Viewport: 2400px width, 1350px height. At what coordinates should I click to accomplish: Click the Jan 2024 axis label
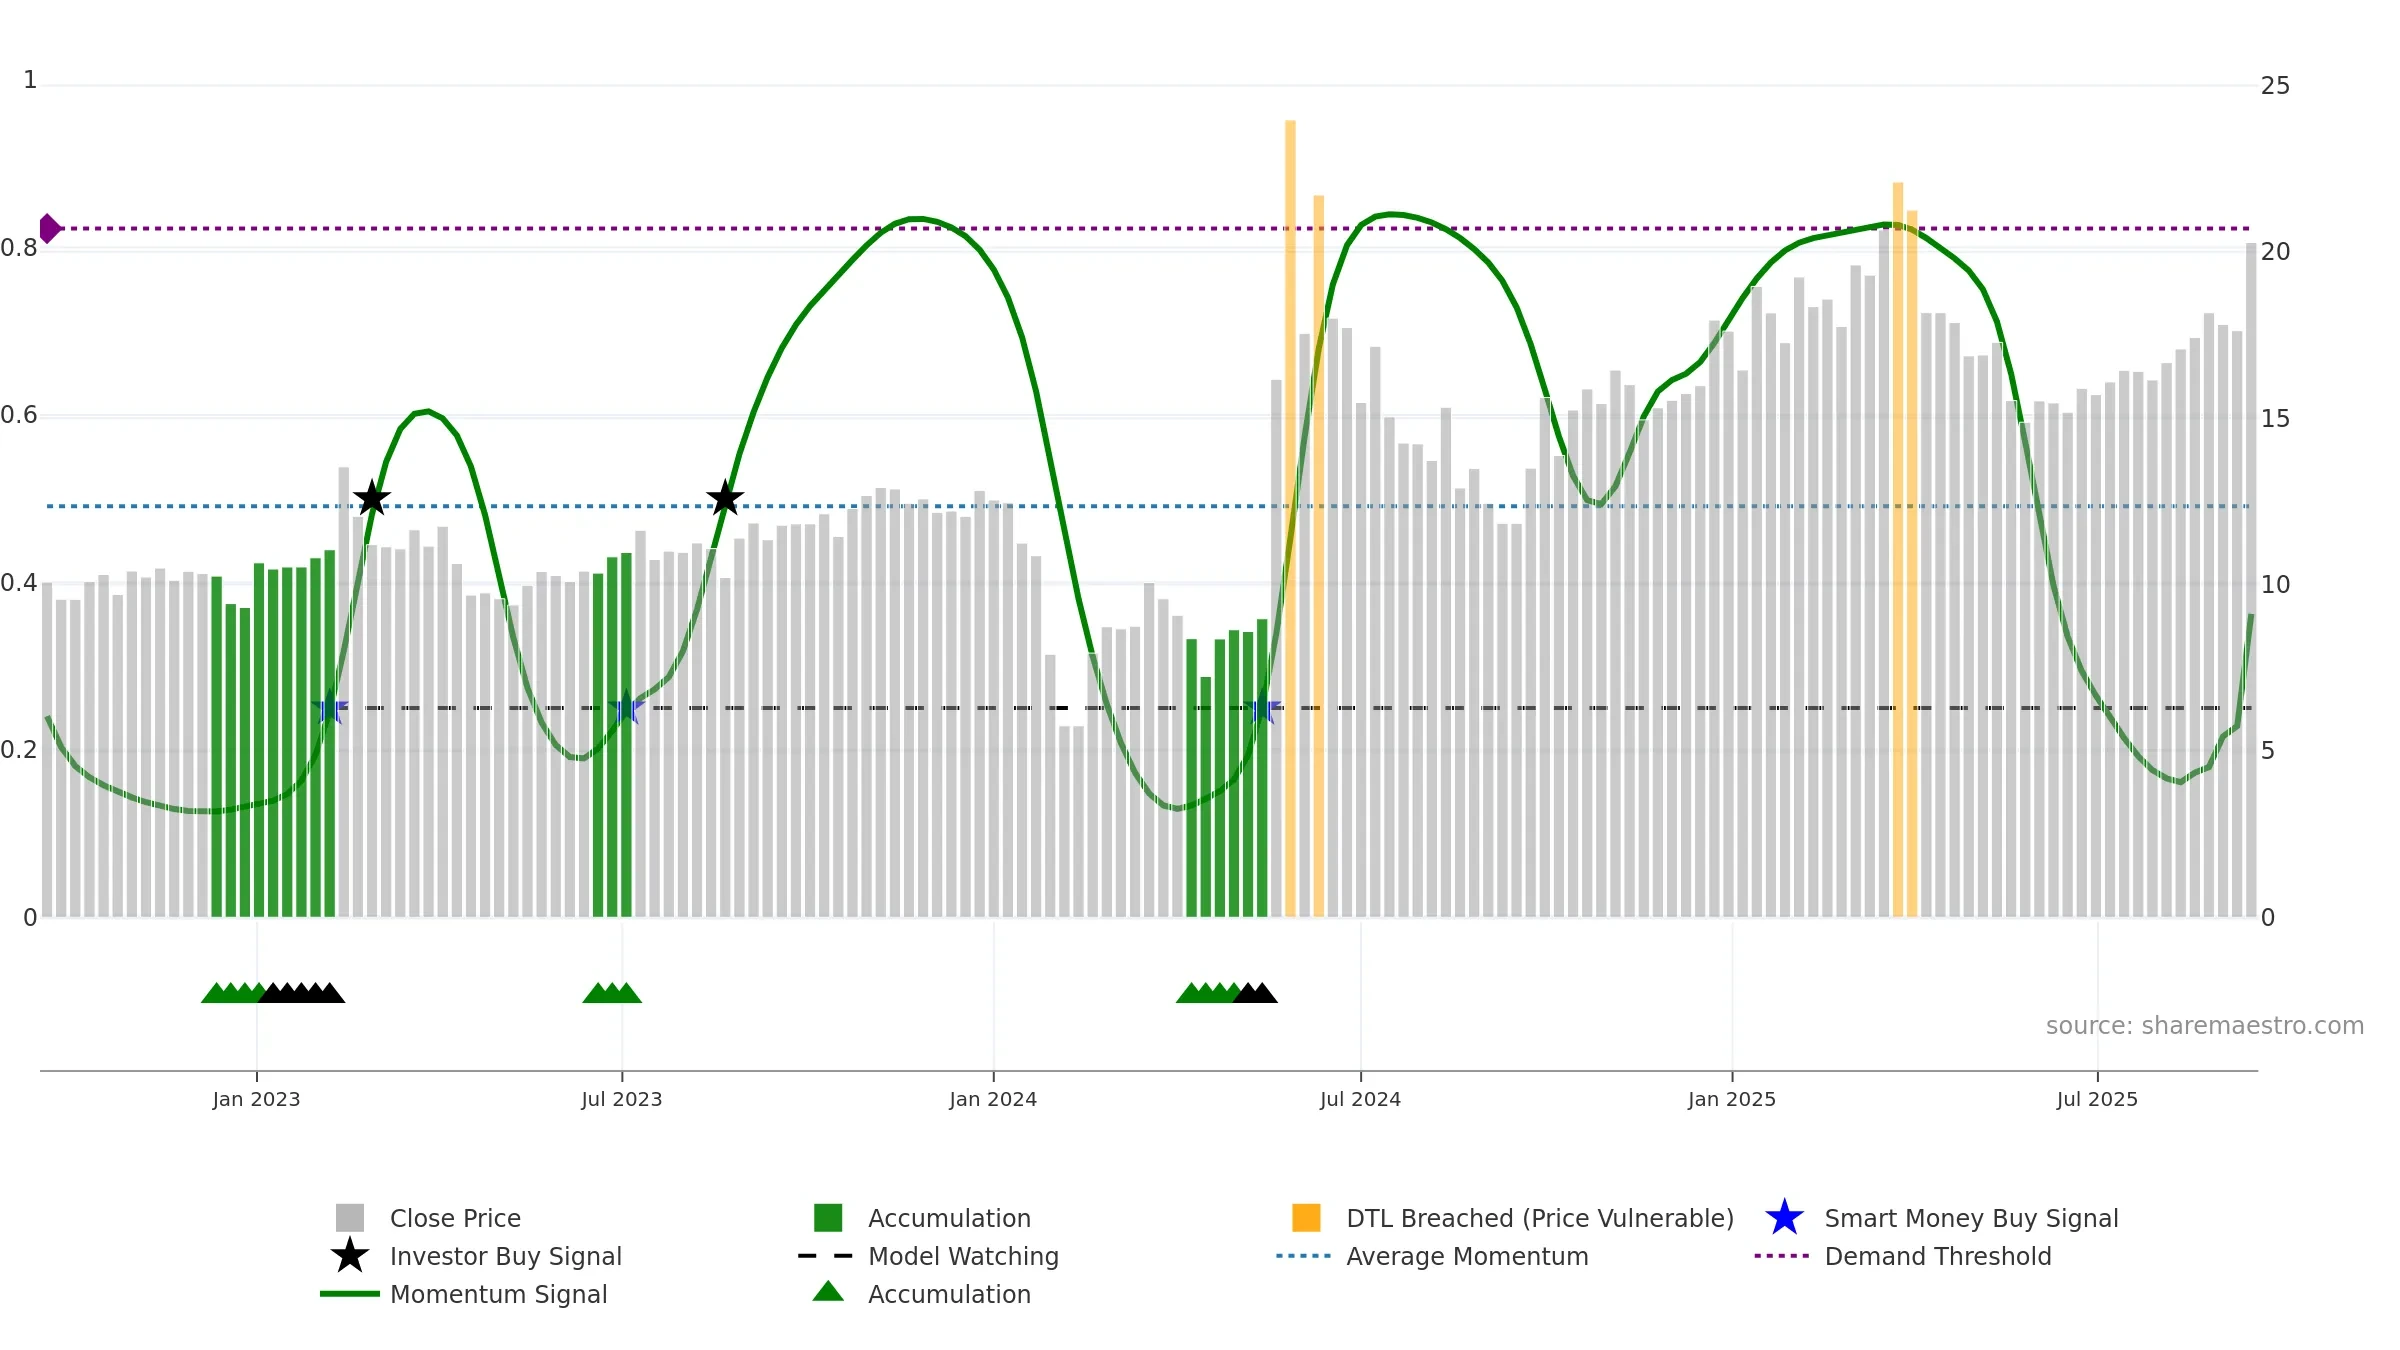[x=993, y=1099]
